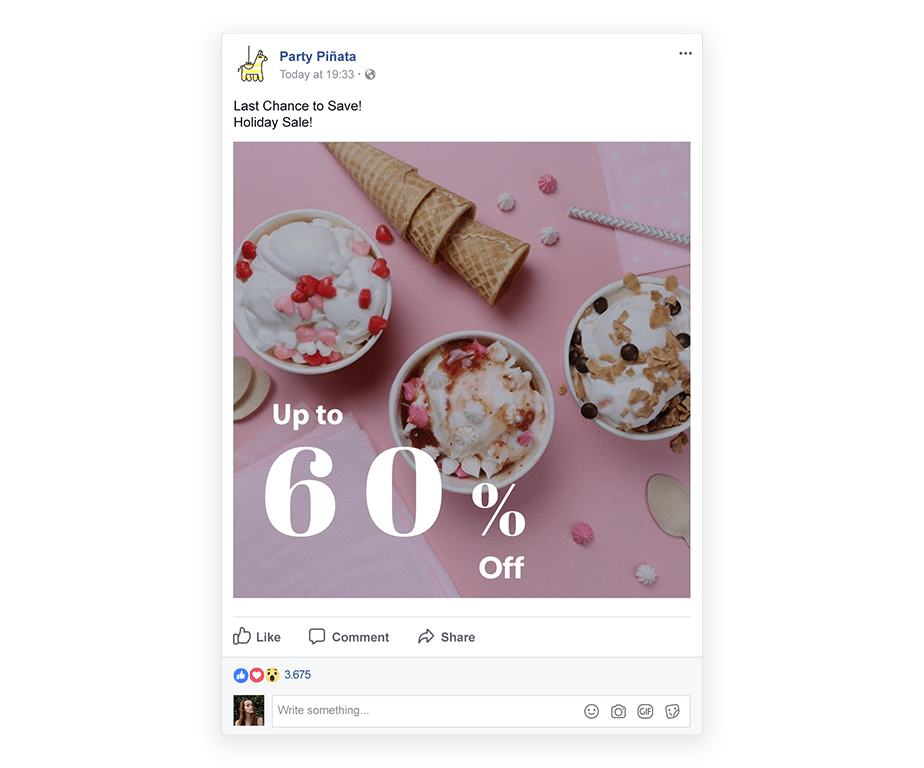Open the 3,675 reactions count

[x=297, y=675]
